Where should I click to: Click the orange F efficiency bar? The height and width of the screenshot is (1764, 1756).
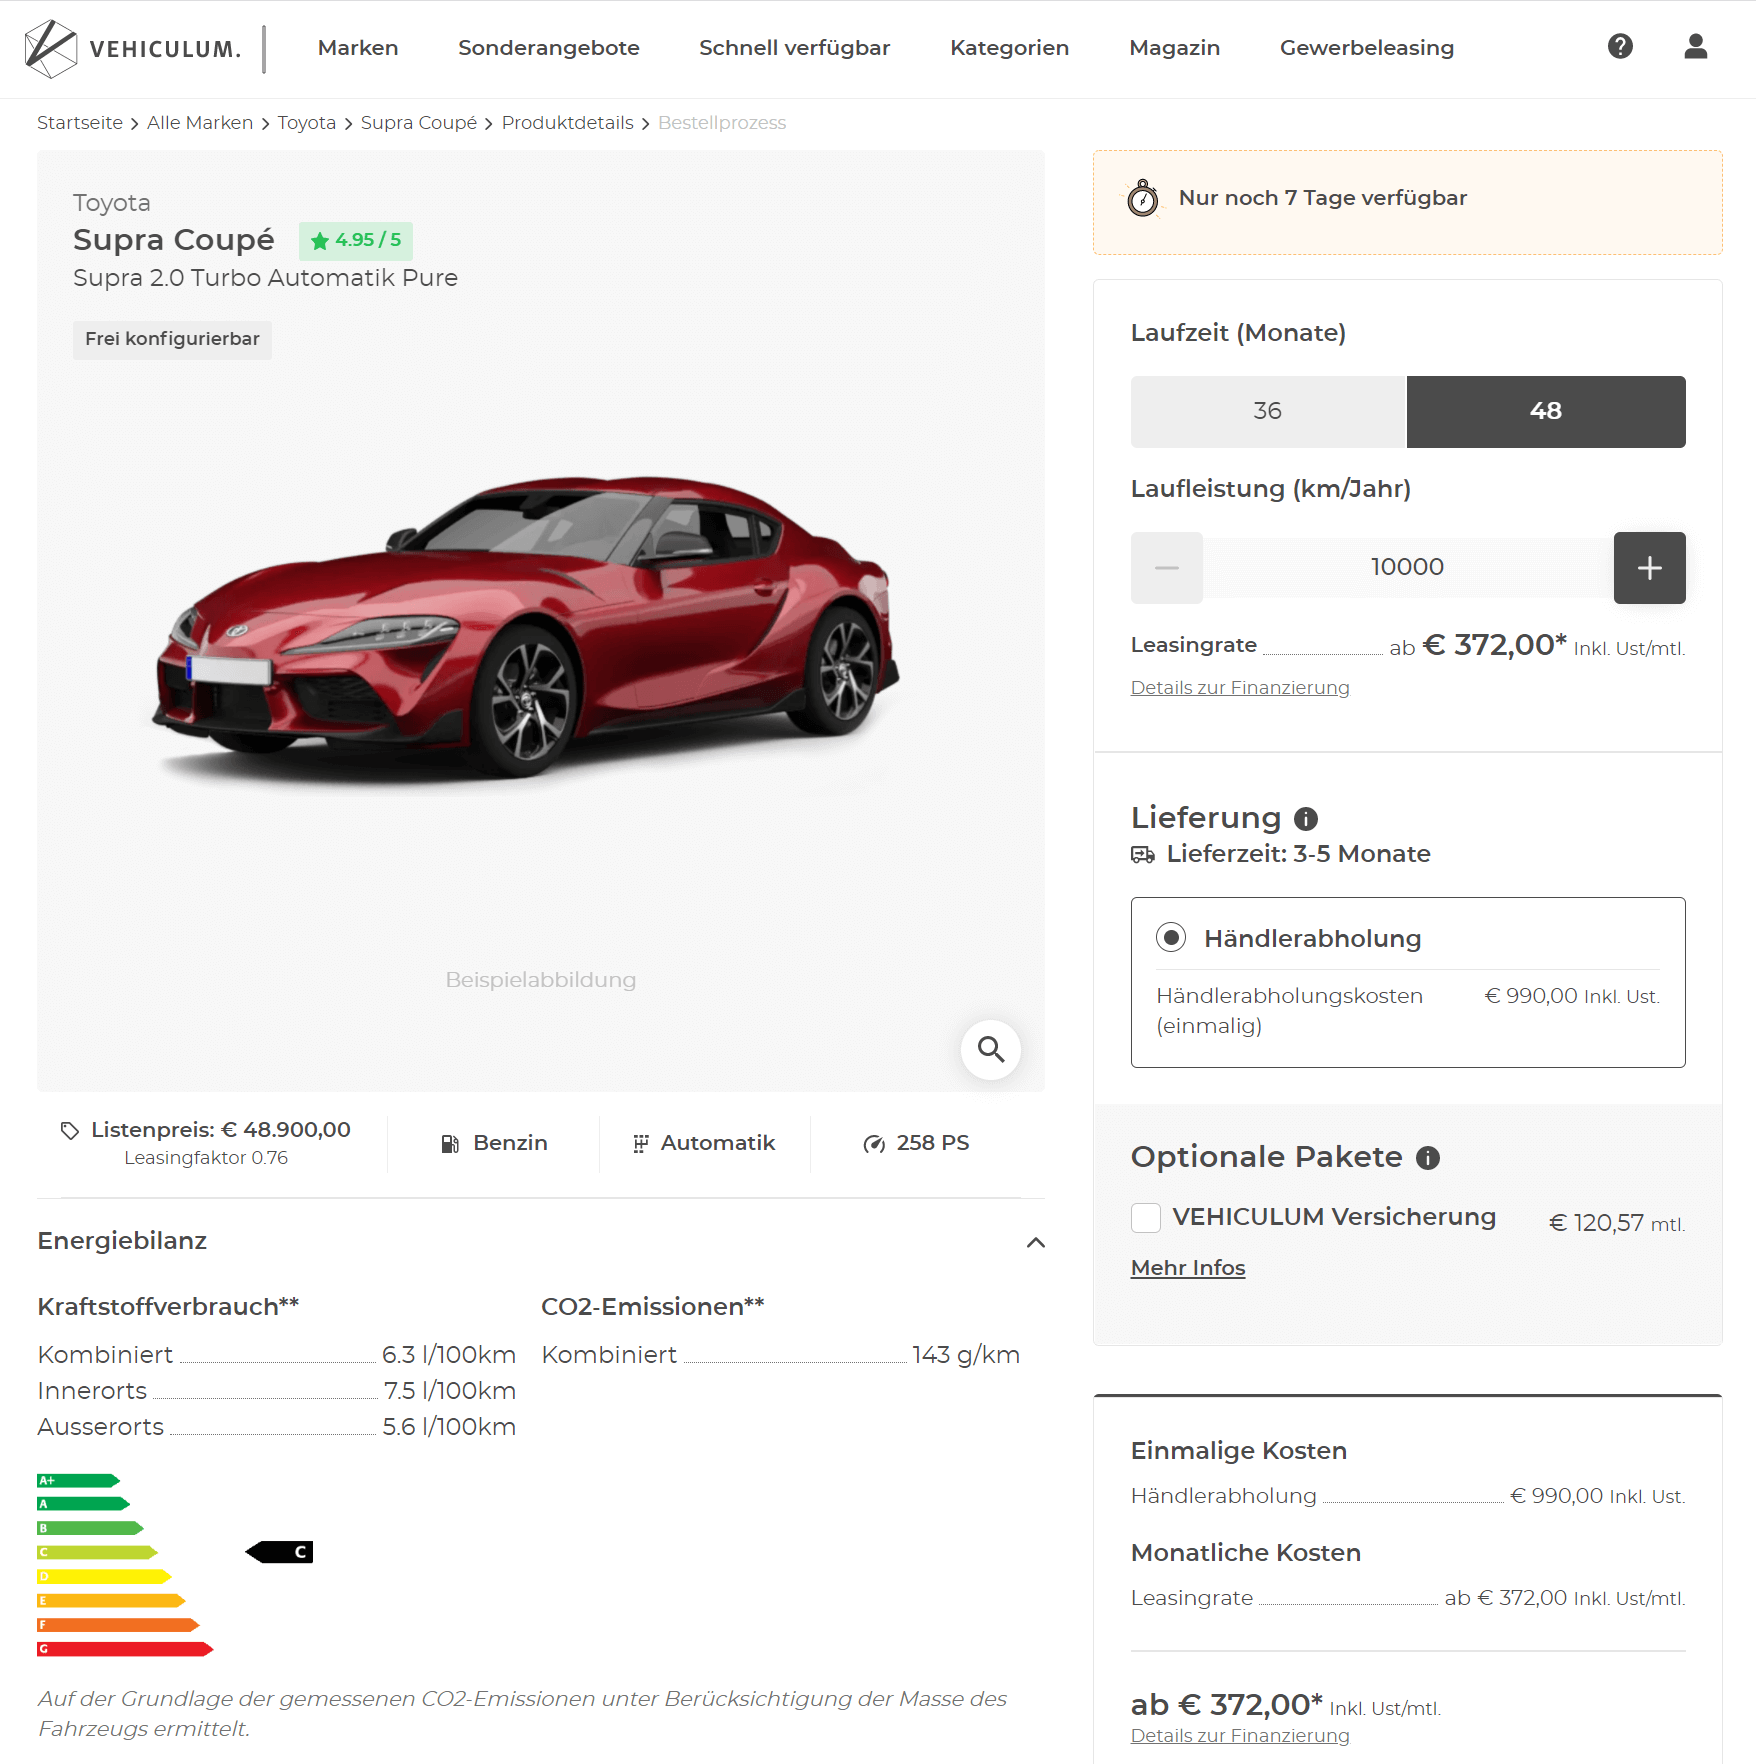118,1625
